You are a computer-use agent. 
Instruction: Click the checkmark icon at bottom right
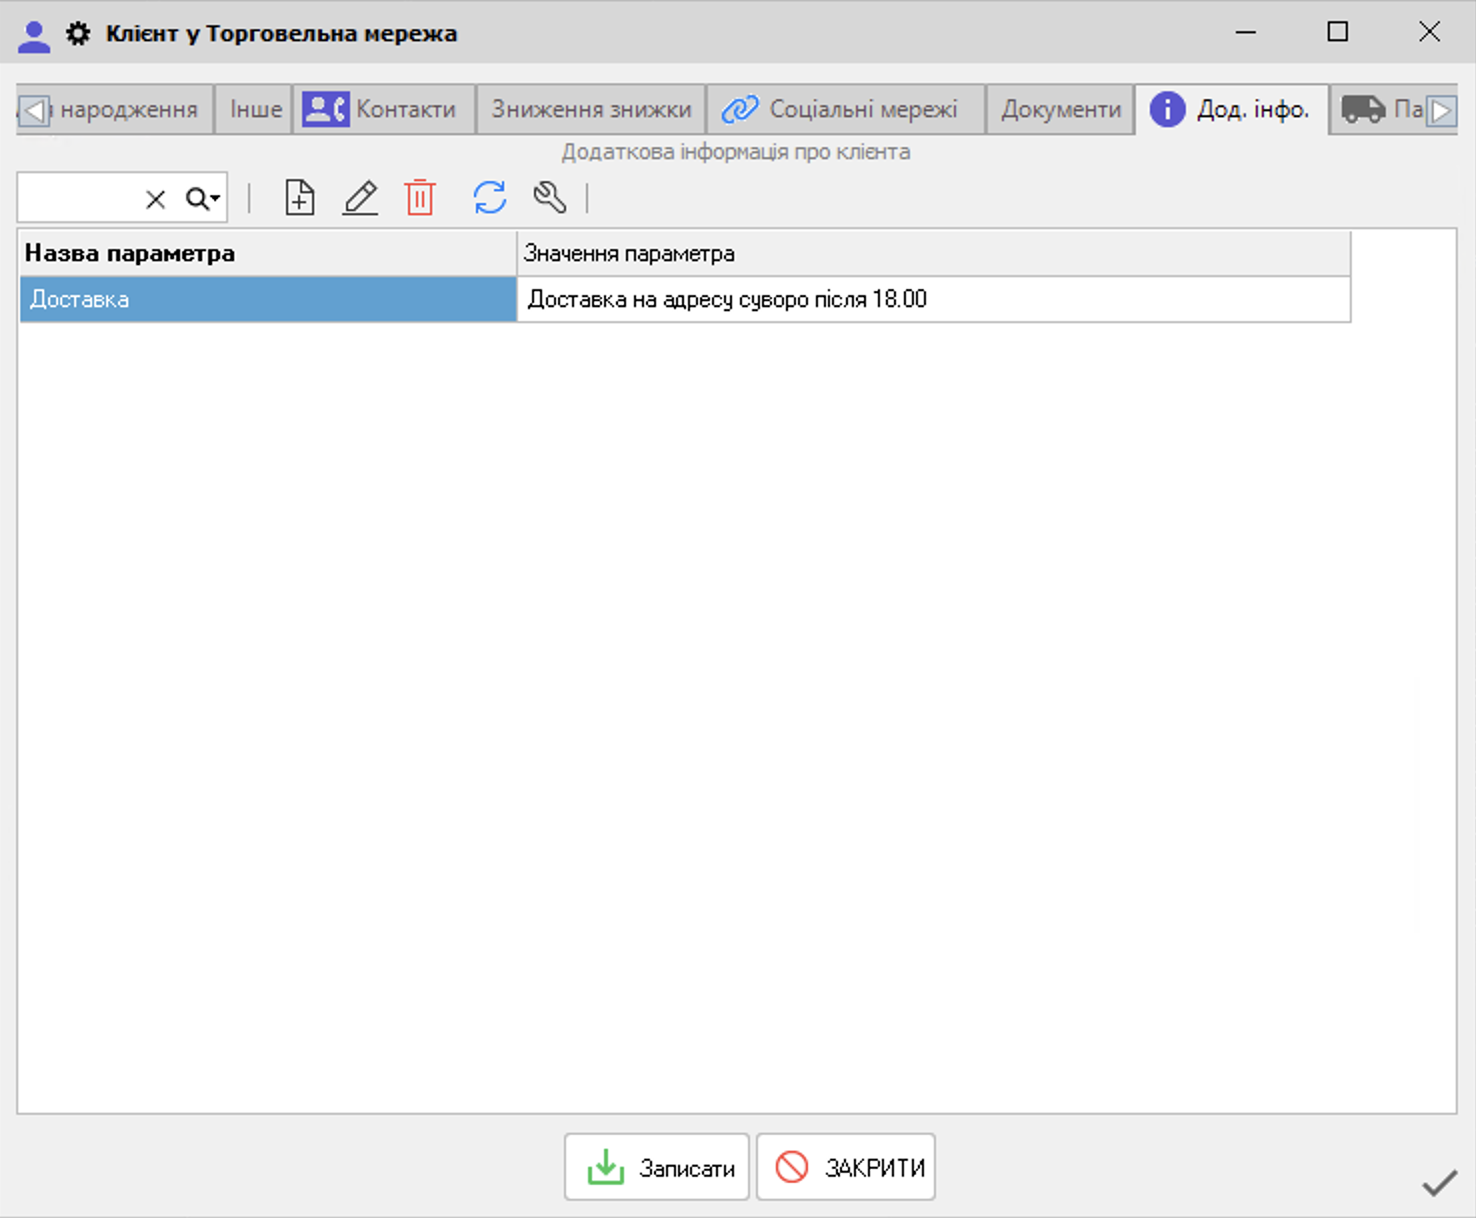coord(1439,1184)
